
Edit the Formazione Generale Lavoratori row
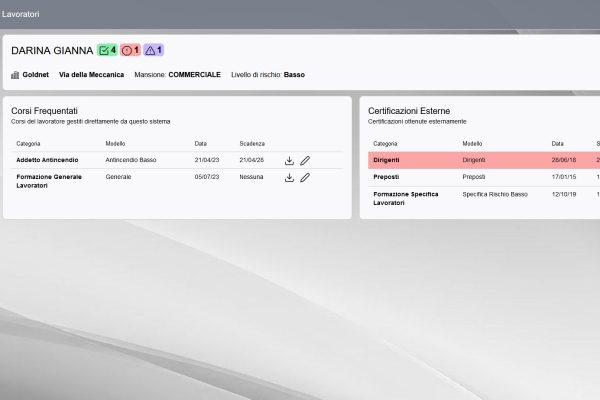pos(305,178)
